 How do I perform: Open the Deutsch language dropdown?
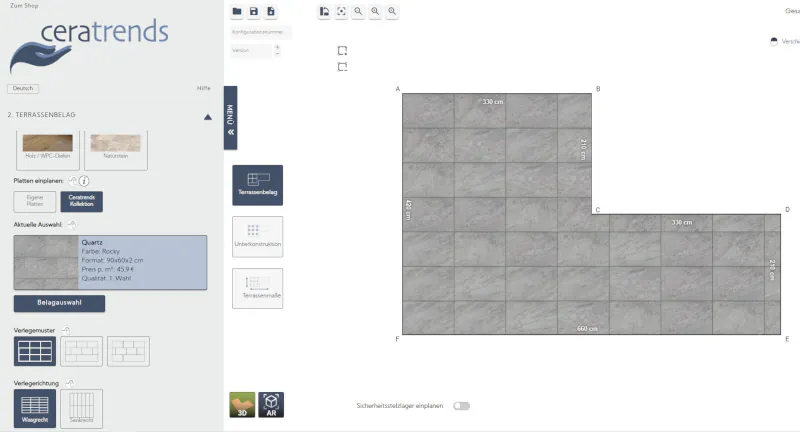click(24, 88)
